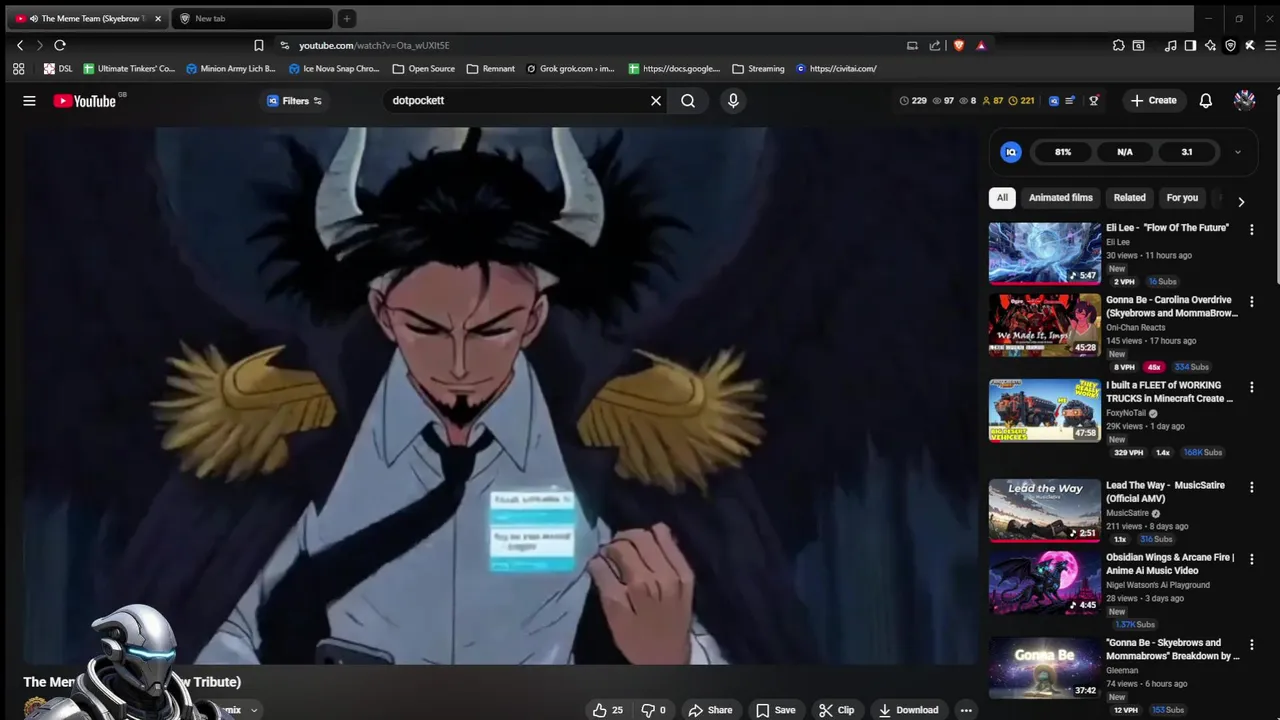The width and height of the screenshot is (1280, 720).
Task: Switch to the New tab browser tab
Action: tap(252, 18)
